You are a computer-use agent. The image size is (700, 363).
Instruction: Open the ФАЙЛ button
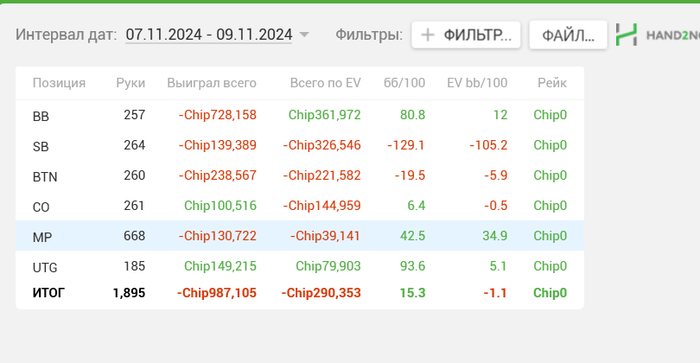(568, 35)
